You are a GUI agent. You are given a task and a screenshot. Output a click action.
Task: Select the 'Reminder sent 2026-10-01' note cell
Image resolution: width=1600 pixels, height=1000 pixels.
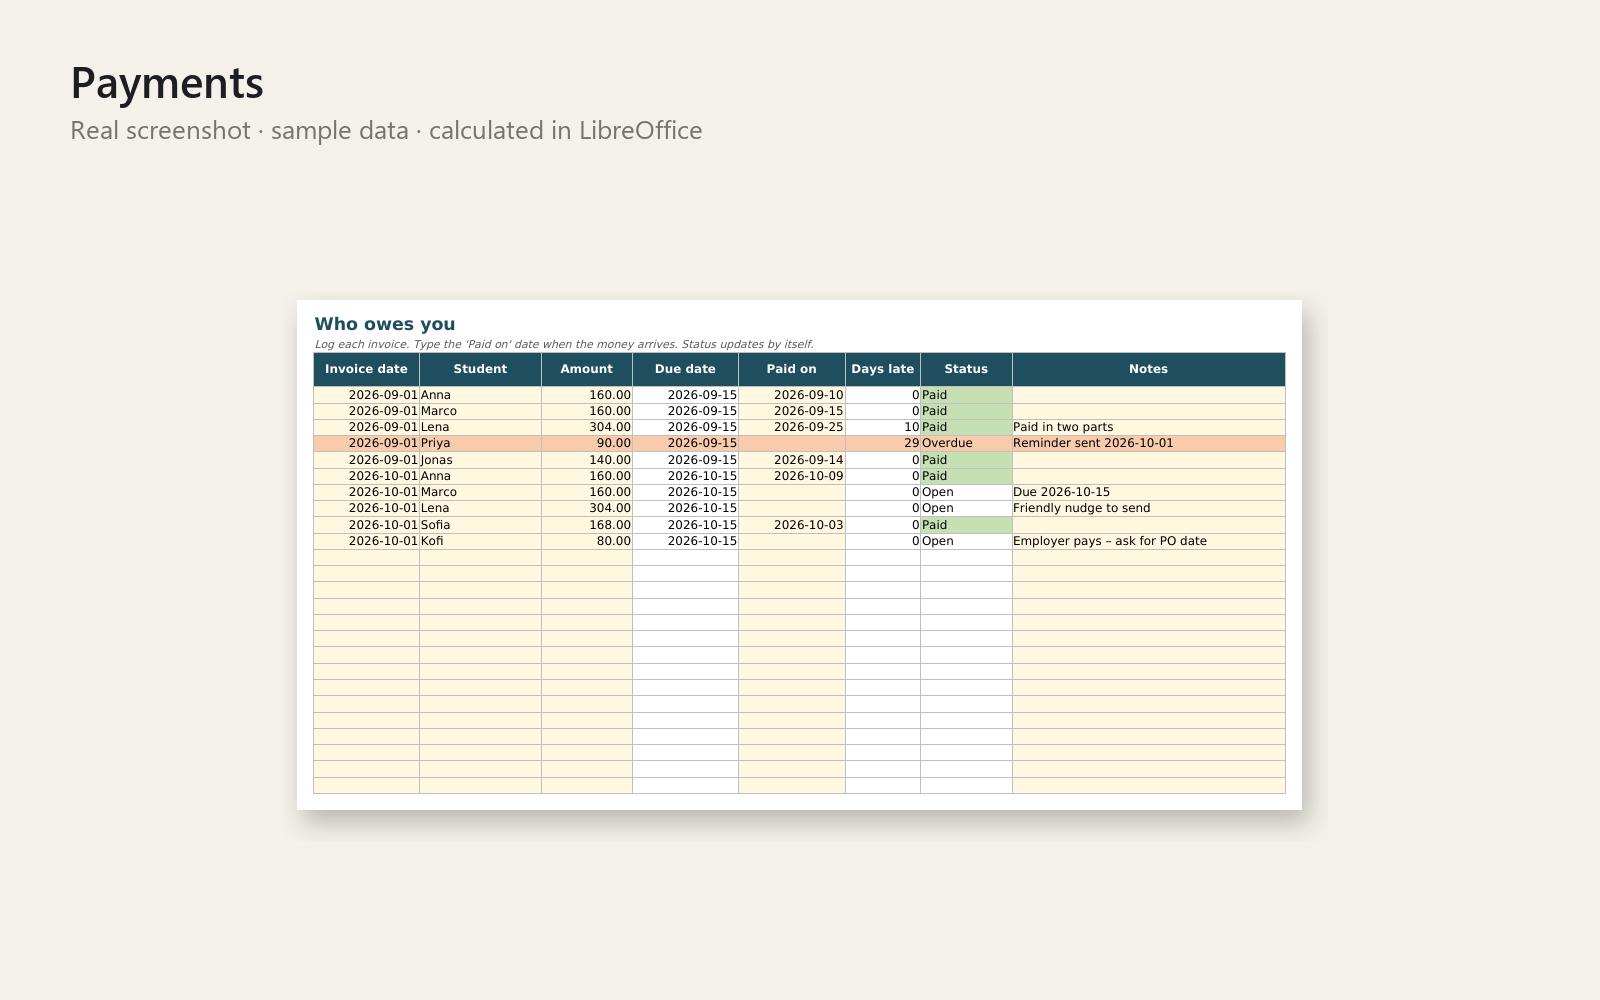(1149, 443)
